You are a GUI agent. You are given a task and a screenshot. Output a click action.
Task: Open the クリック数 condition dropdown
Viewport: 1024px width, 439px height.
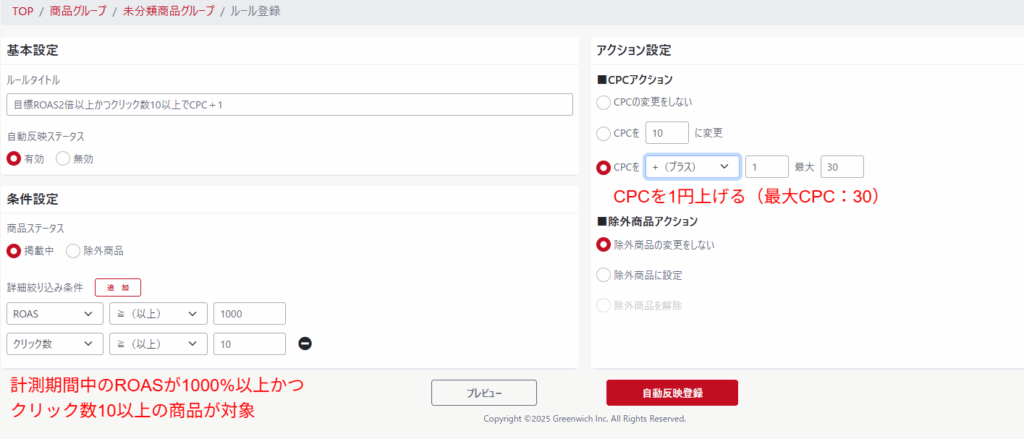point(54,344)
